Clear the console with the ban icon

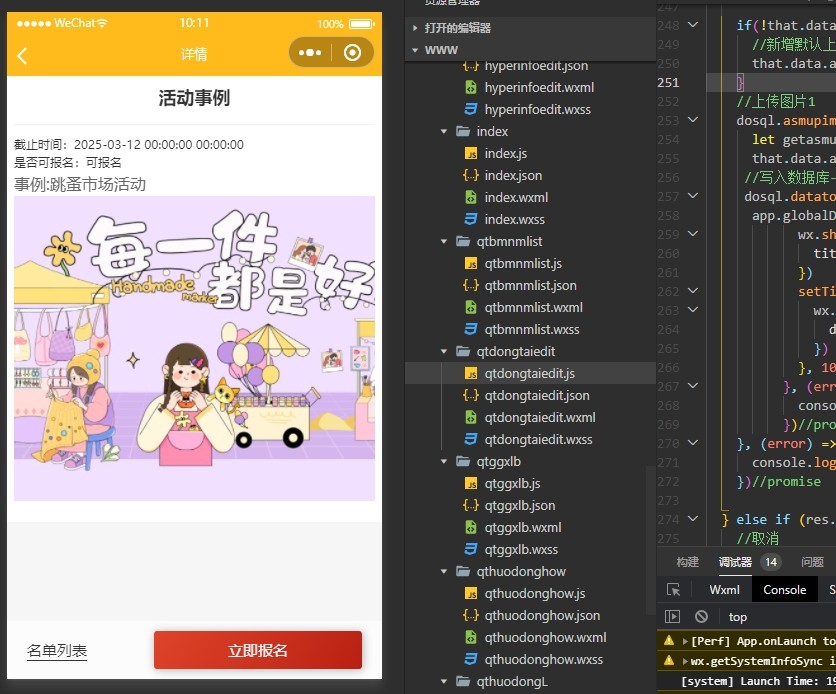701,617
